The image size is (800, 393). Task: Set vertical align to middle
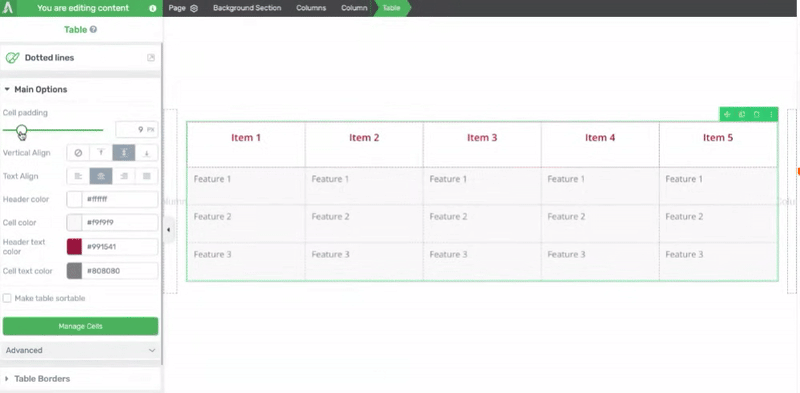tap(124, 153)
